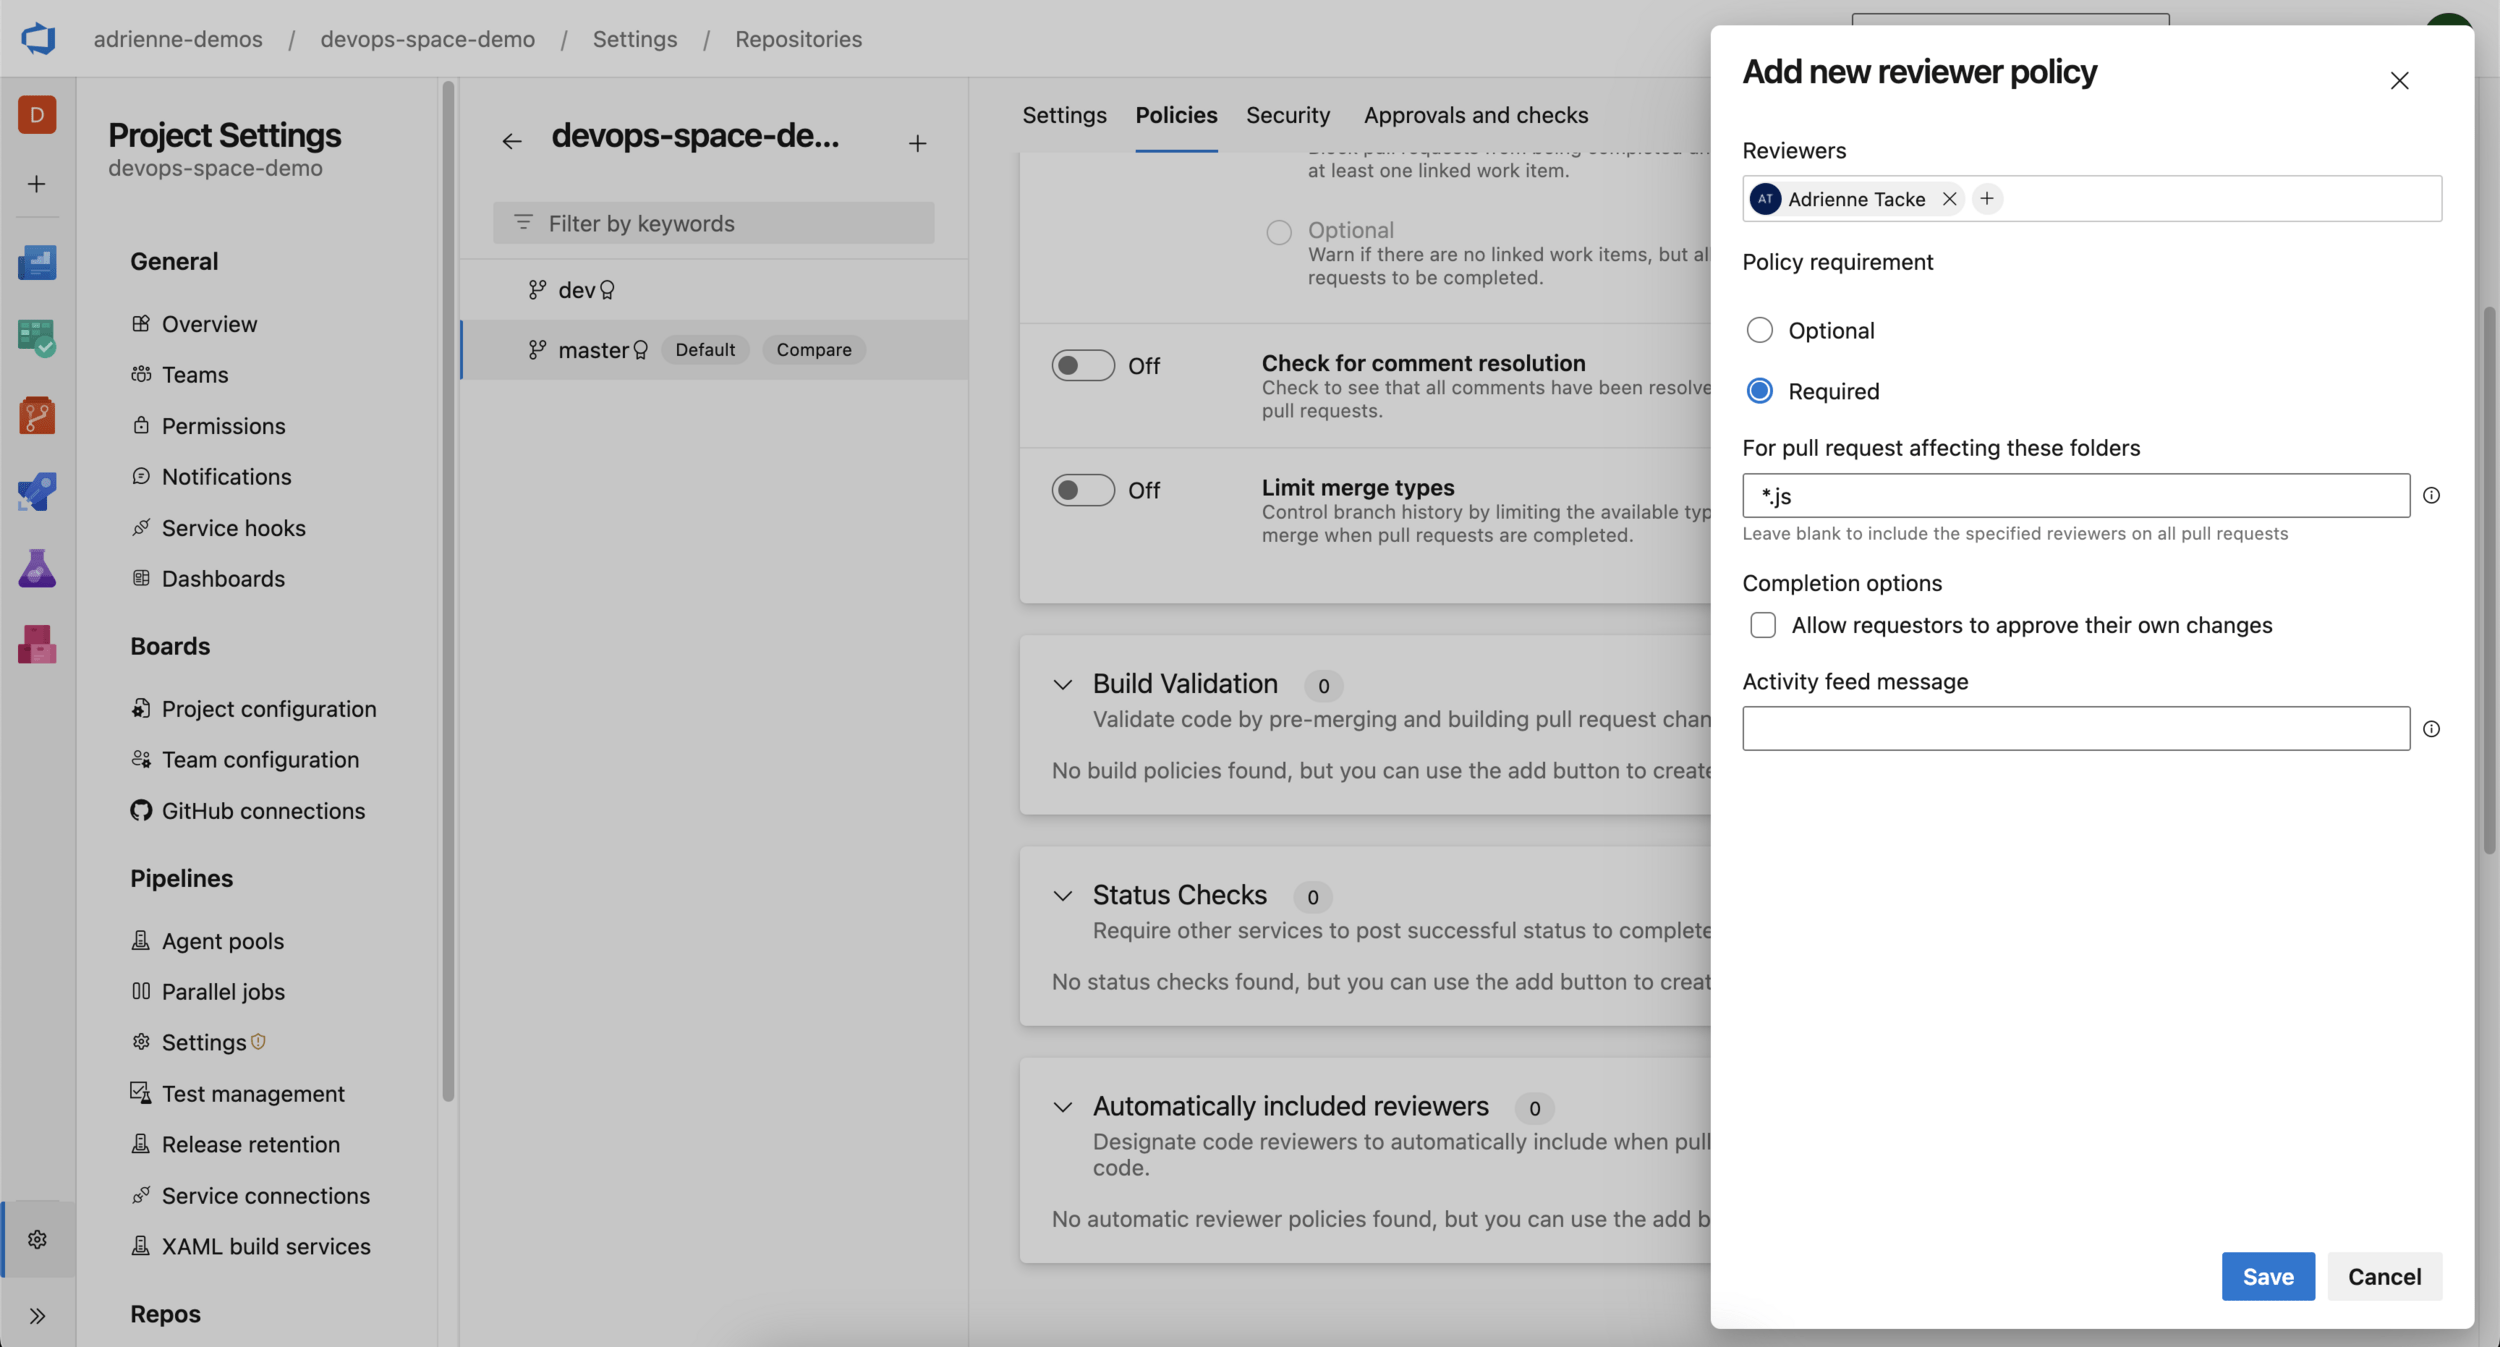Viewport: 2500px width, 1347px height.
Task: Open the Approvals and checks tab
Action: click(x=1475, y=115)
